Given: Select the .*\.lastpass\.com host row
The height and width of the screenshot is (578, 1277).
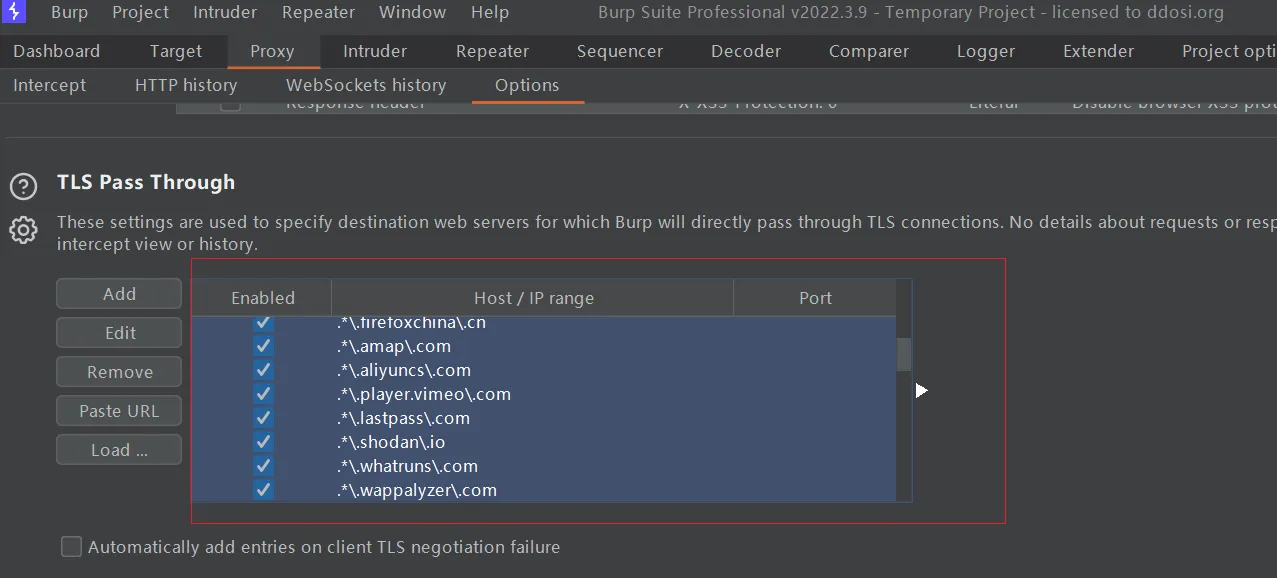Looking at the screenshot, I should point(544,418).
